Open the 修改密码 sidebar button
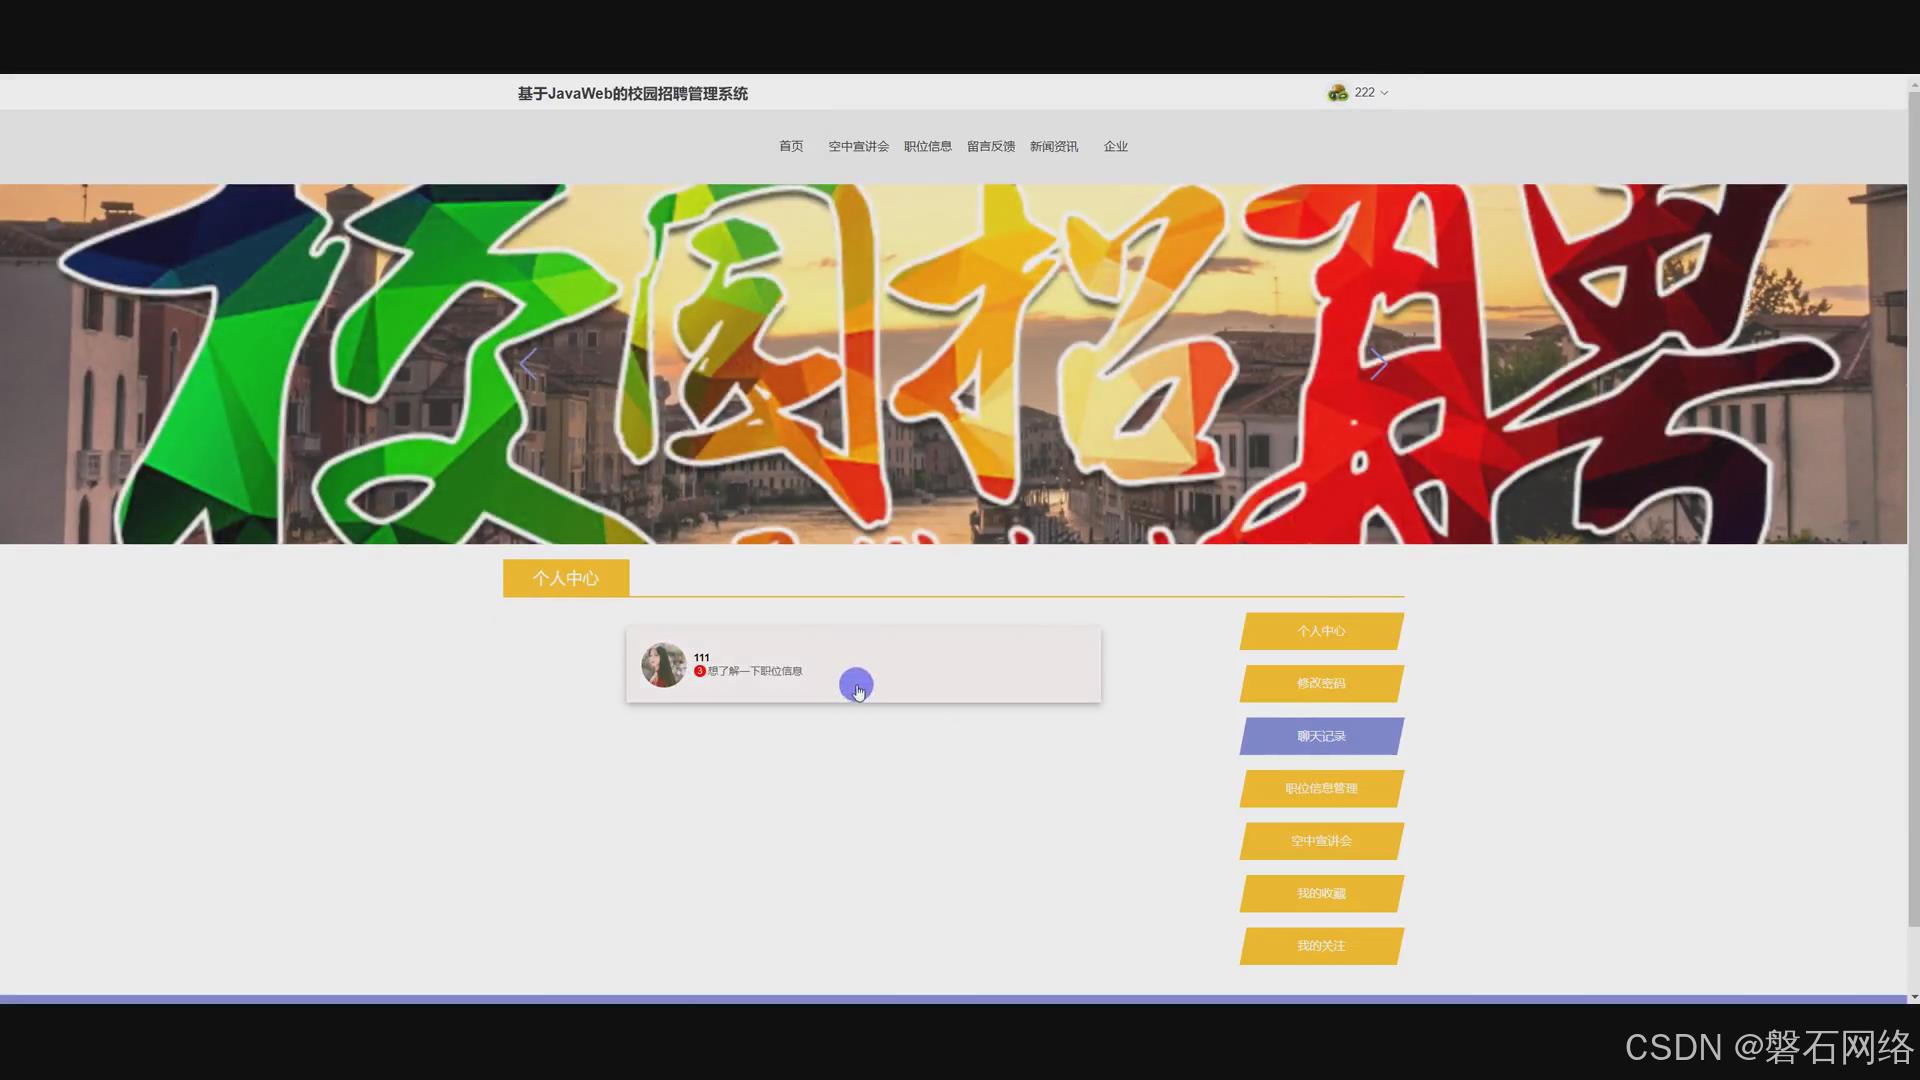The height and width of the screenshot is (1080, 1920). 1321,684
